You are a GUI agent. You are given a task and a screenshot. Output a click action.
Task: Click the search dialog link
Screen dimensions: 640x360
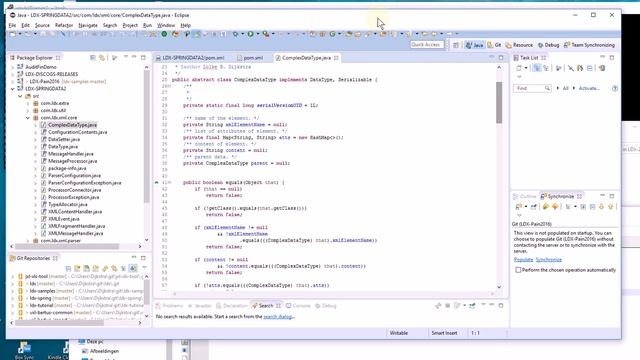click(x=278, y=317)
